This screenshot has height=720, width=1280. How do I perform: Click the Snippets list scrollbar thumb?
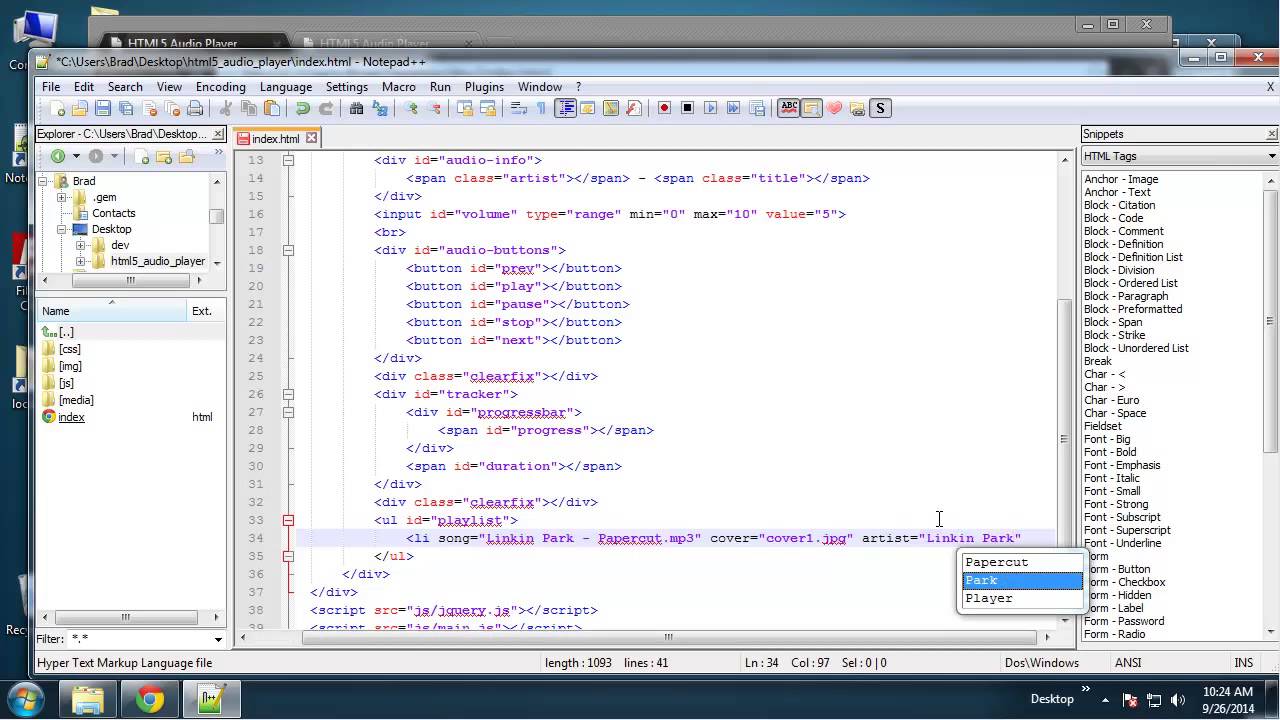click(x=1271, y=322)
